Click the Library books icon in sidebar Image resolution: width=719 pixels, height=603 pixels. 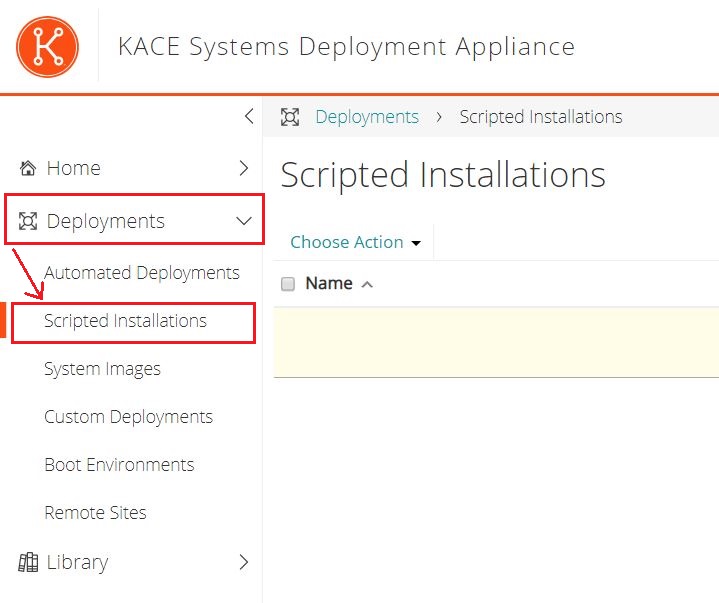pos(28,562)
